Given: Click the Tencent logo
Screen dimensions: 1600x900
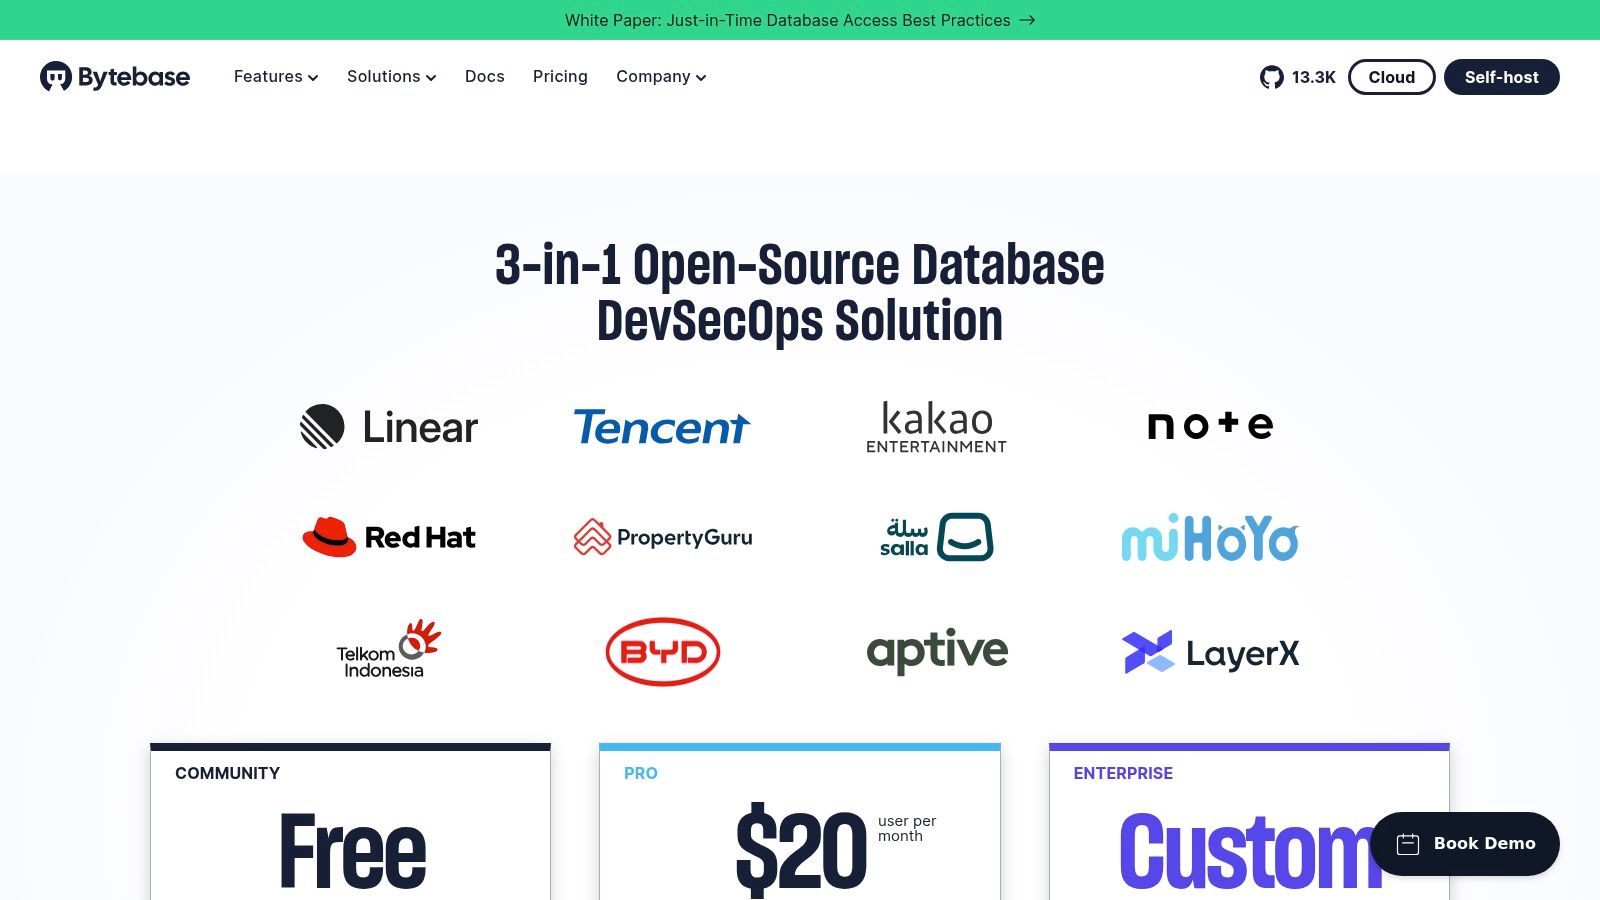Looking at the screenshot, I should pyautogui.click(x=661, y=427).
